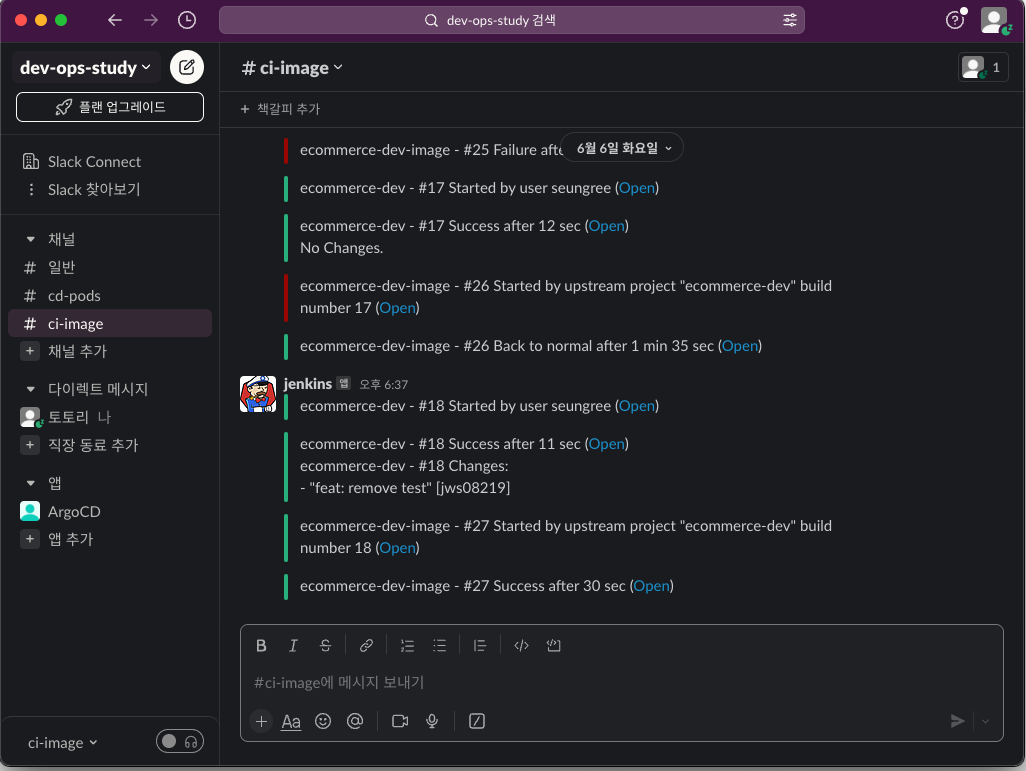The height and width of the screenshot is (771, 1026).
Task: Insert a bulleted list
Action: (x=439, y=646)
